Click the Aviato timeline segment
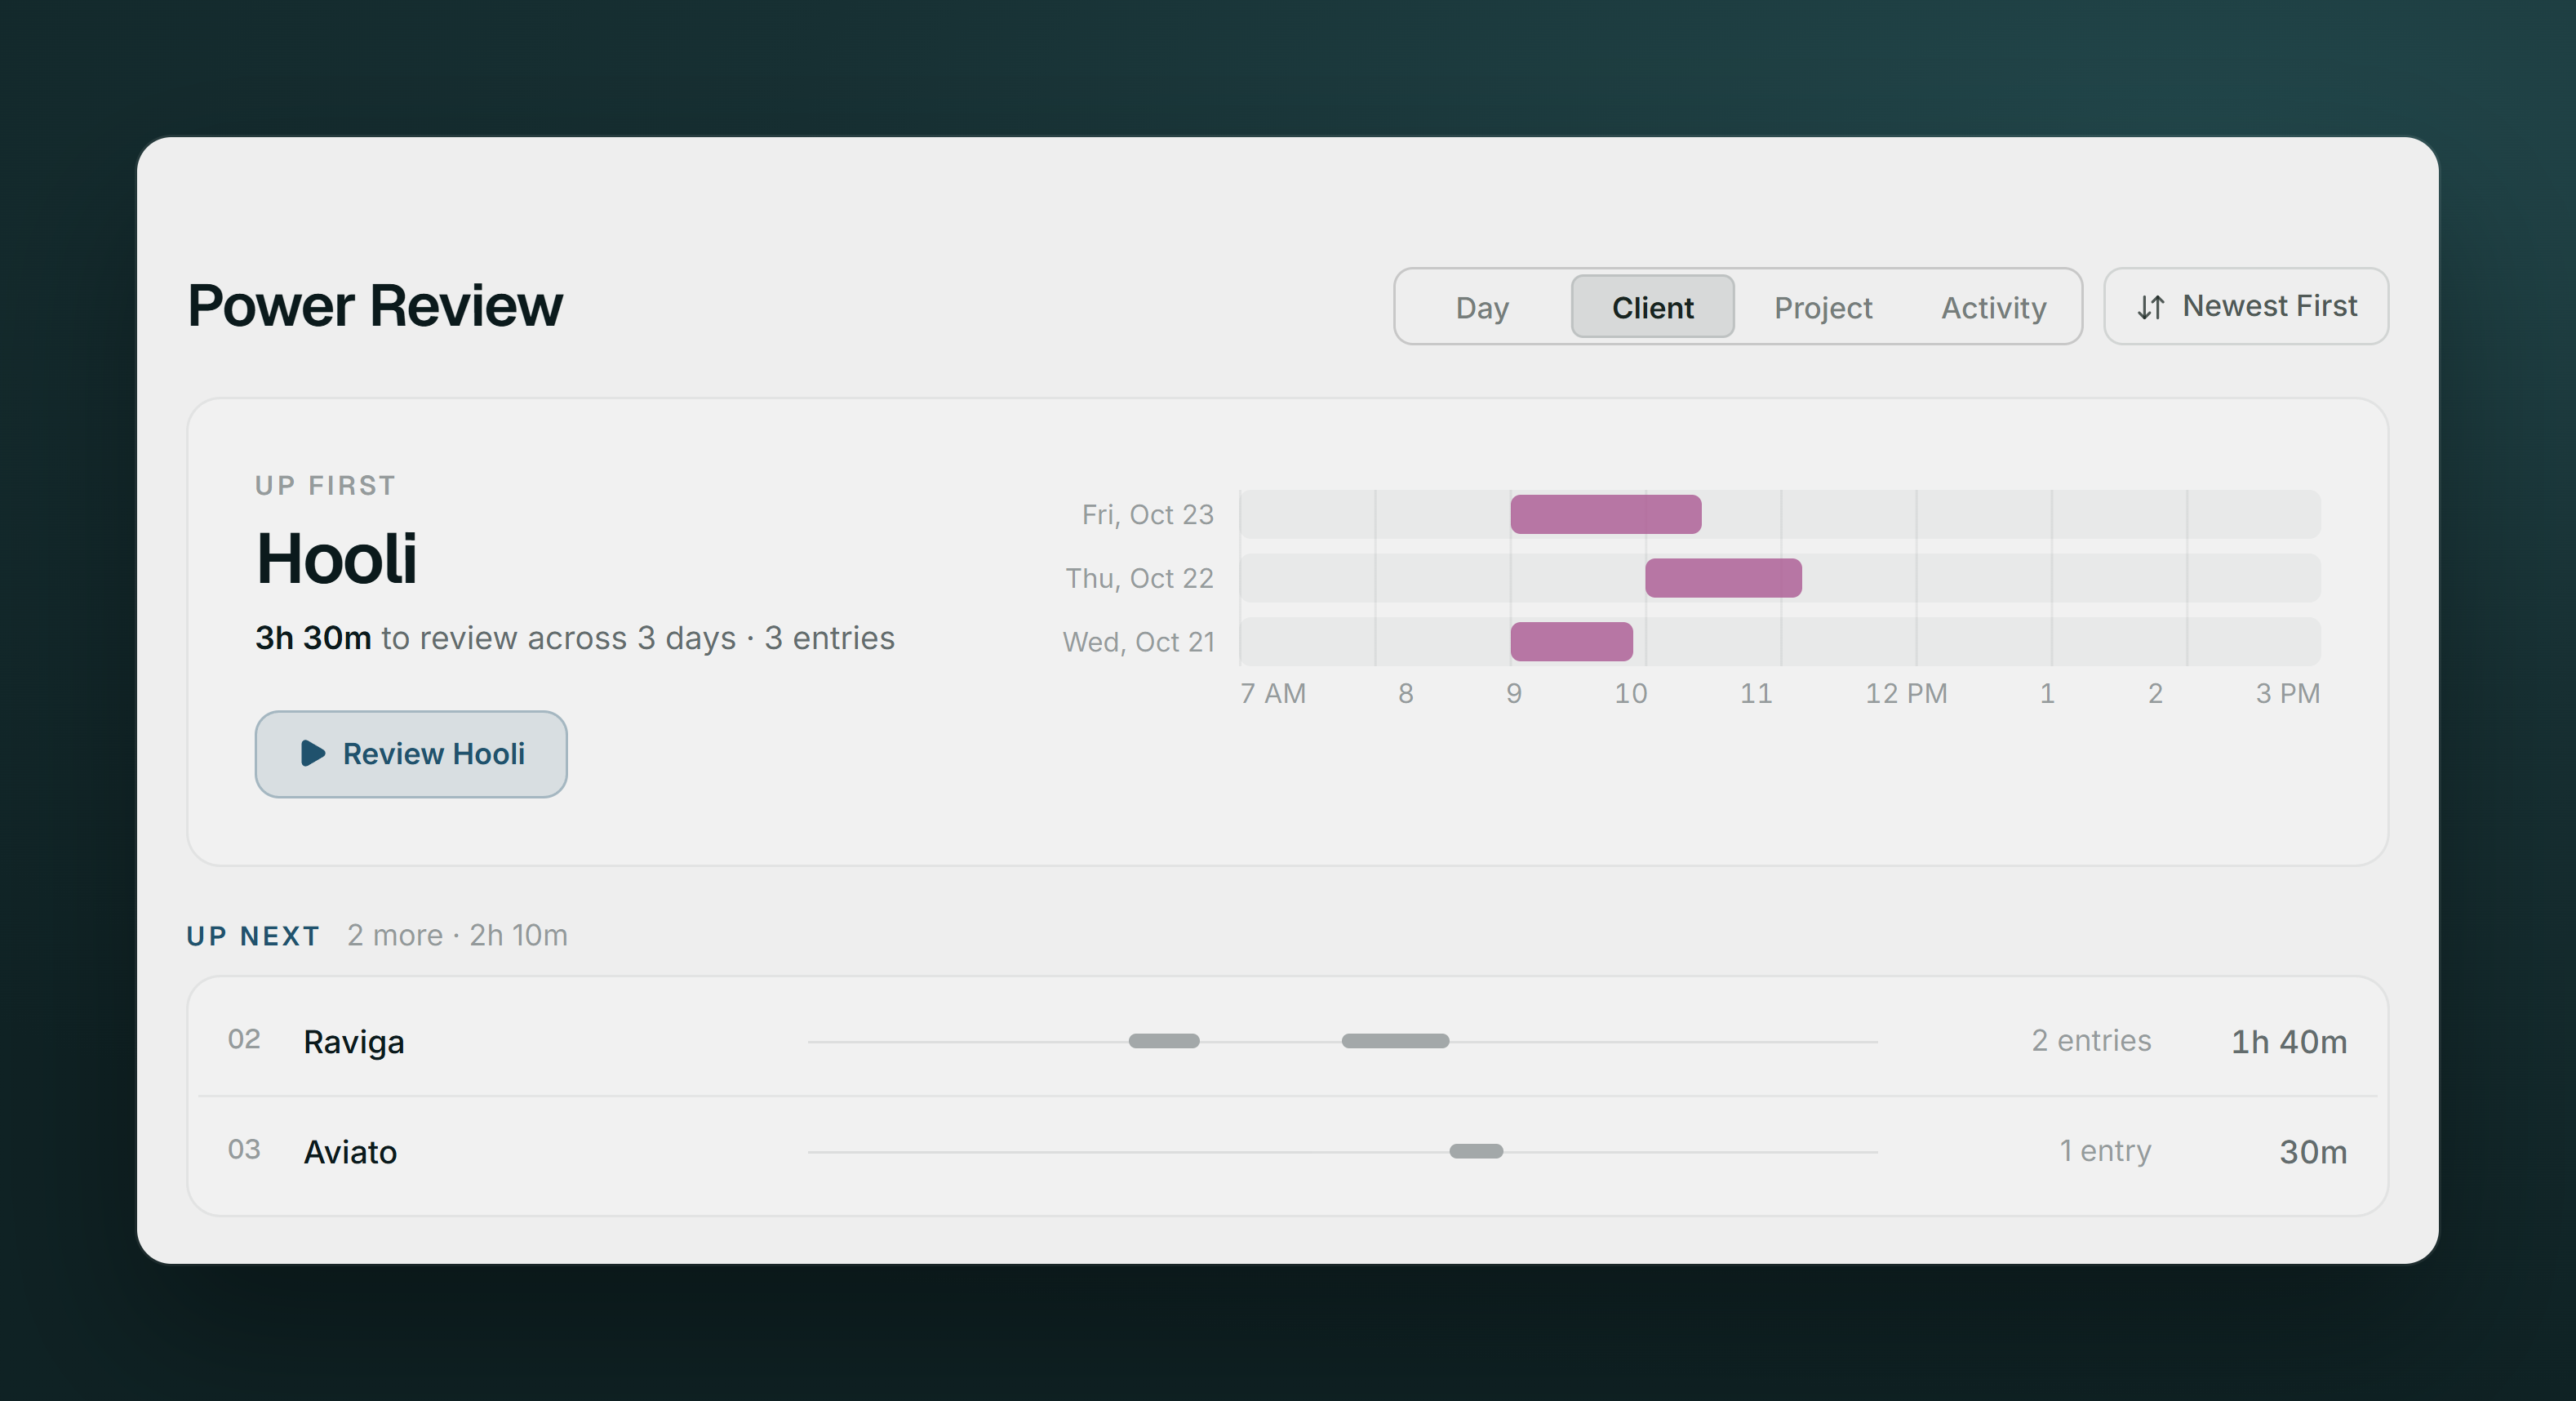The image size is (2576, 1401). click(x=1476, y=1151)
